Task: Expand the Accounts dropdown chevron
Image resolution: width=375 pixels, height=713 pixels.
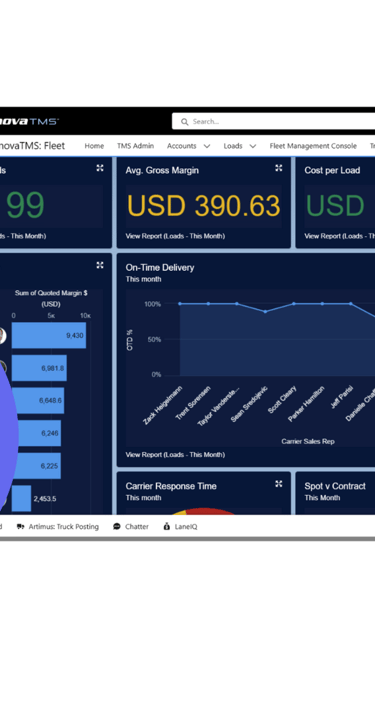Action: (x=206, y=146)
